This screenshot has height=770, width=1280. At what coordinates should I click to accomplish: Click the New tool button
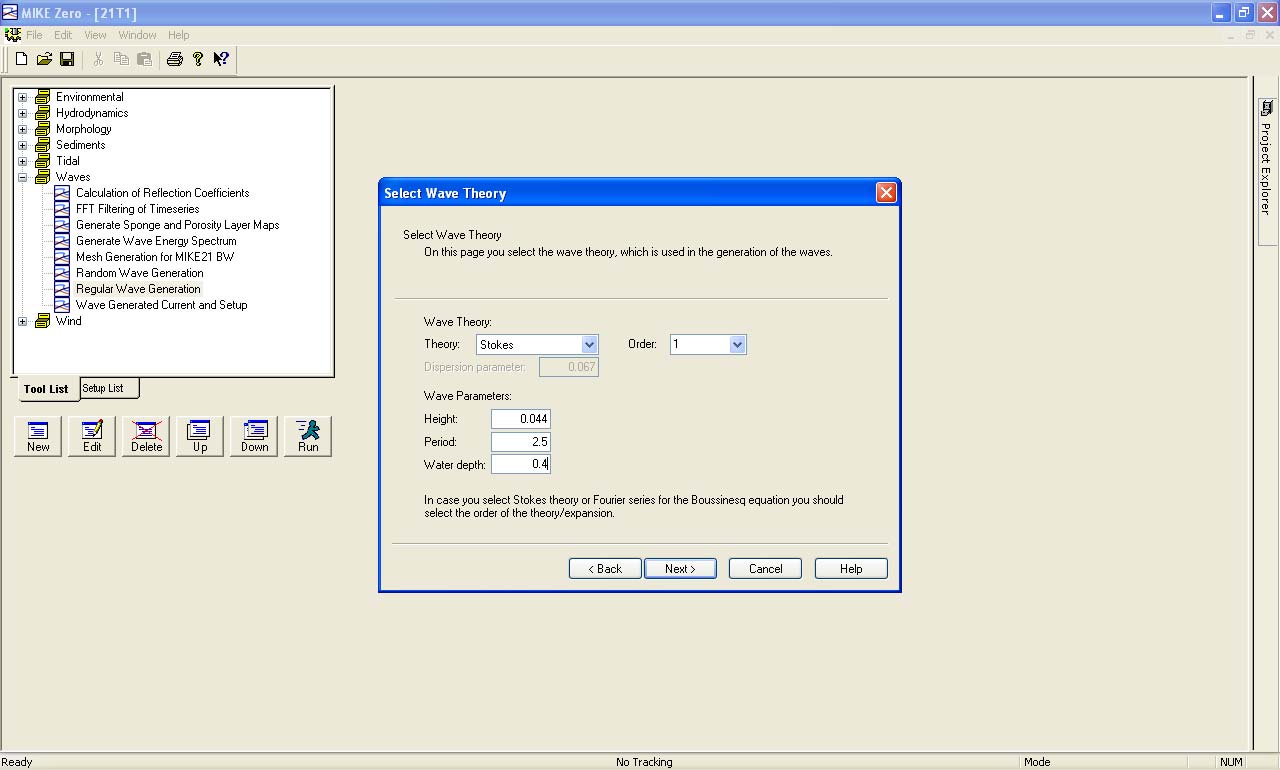click(x=38, y=436)
